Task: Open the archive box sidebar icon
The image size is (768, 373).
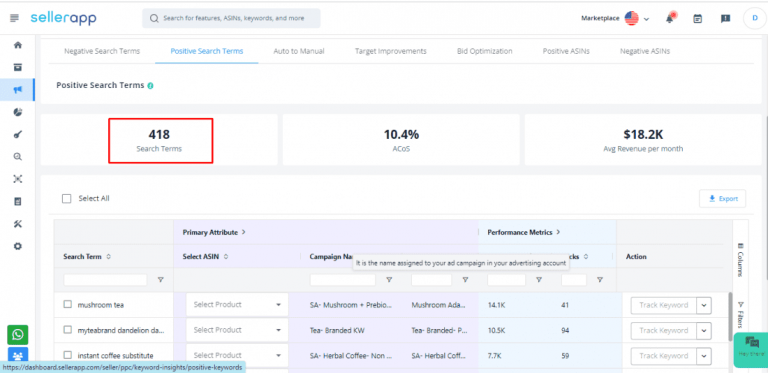Action: point(18,67)
